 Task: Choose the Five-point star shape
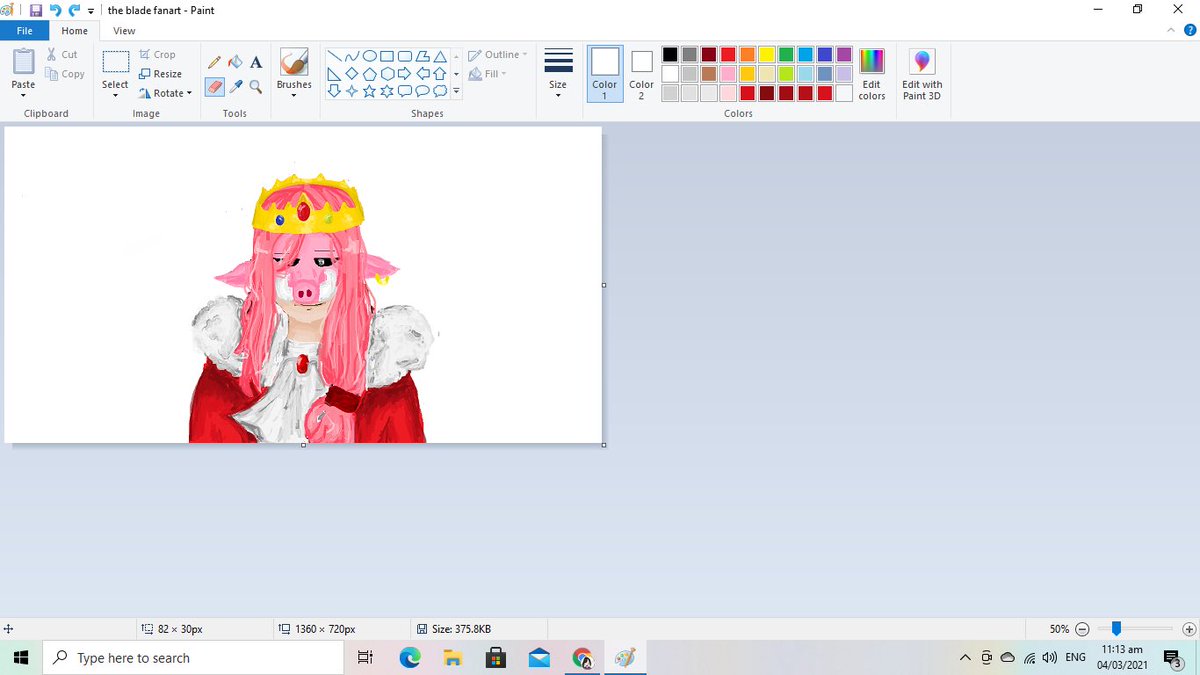point(370,91)
